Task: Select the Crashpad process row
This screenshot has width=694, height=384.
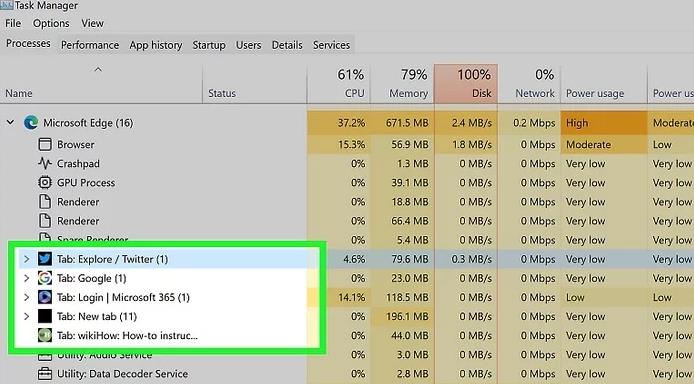Action: [347, 163]
